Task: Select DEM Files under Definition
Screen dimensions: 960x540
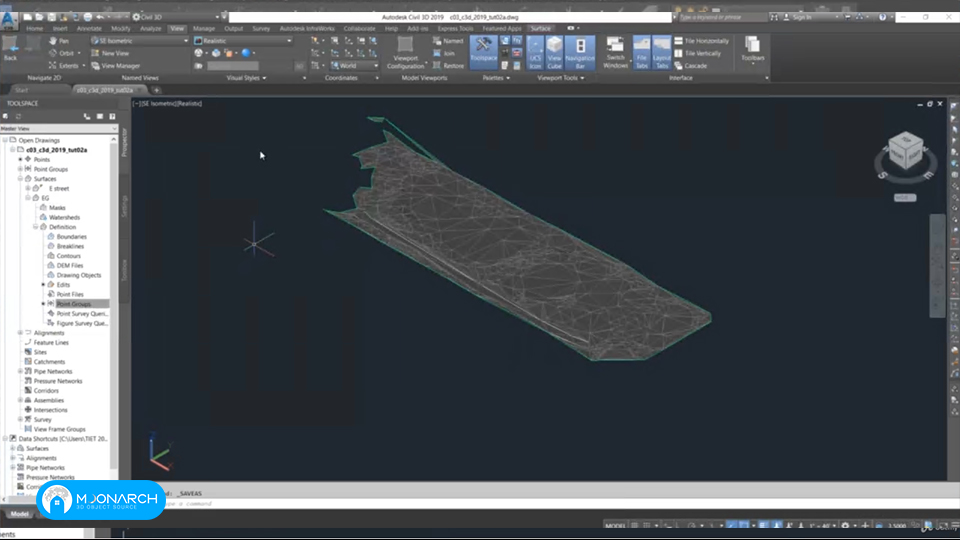Action: point(70,266)
